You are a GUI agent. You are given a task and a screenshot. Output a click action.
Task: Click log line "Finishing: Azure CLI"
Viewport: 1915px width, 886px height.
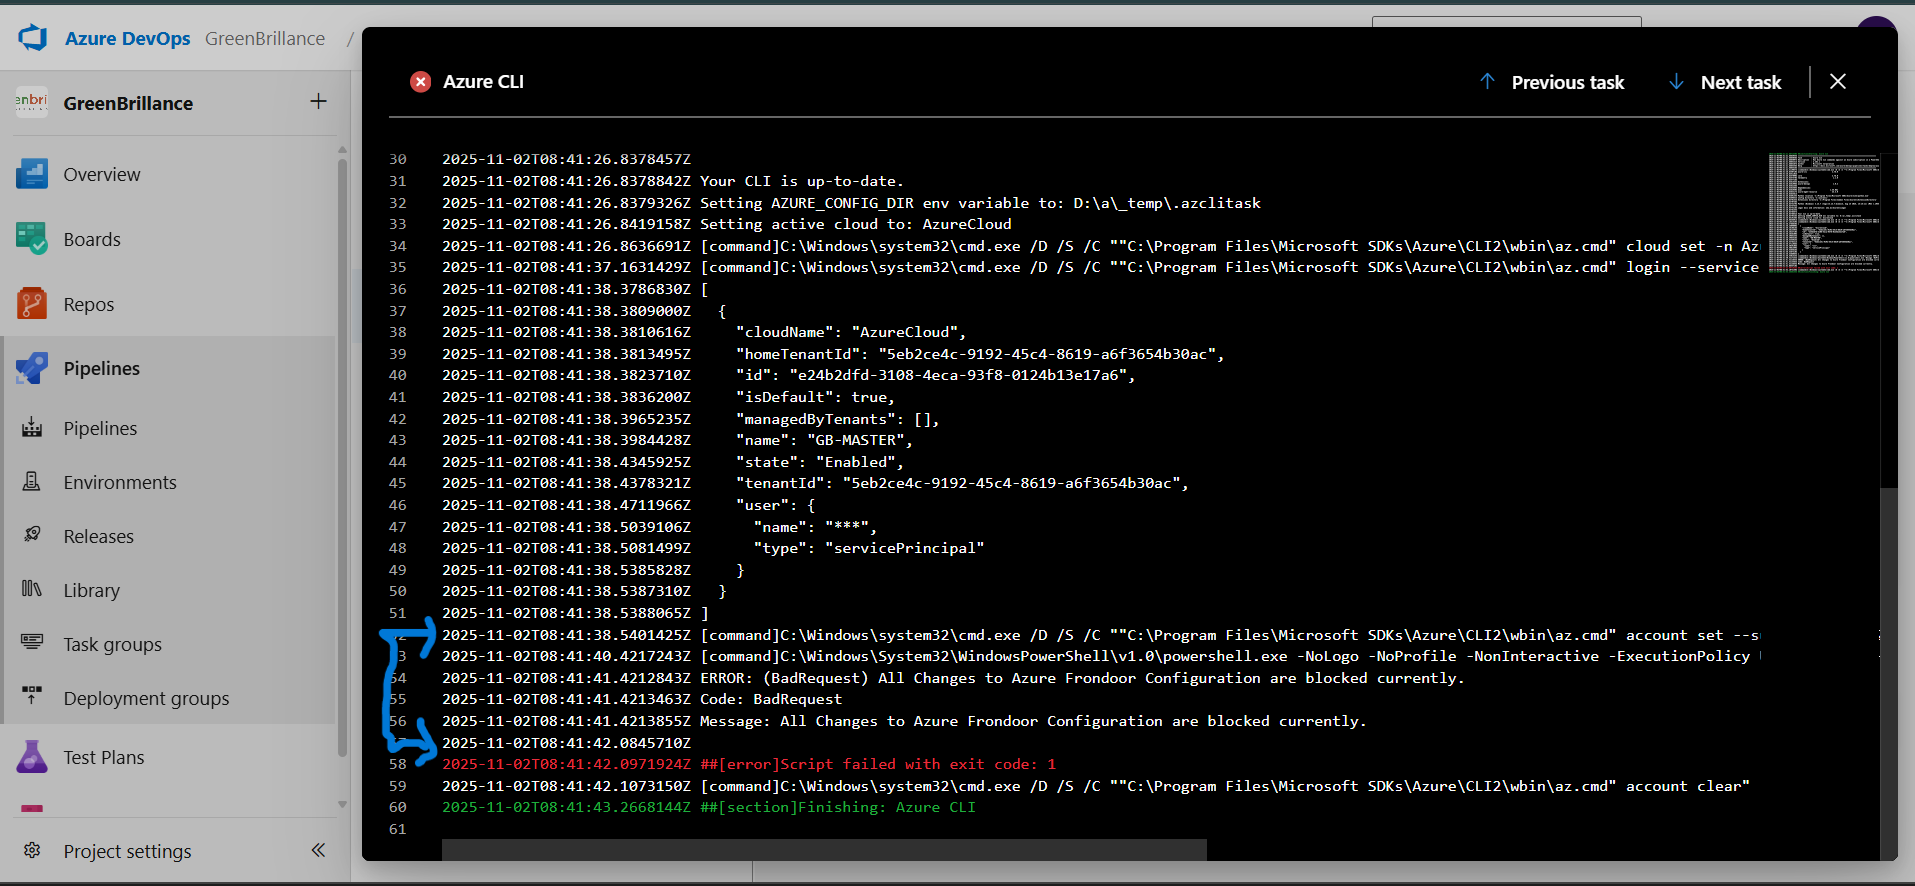click(x=838, y=807)
